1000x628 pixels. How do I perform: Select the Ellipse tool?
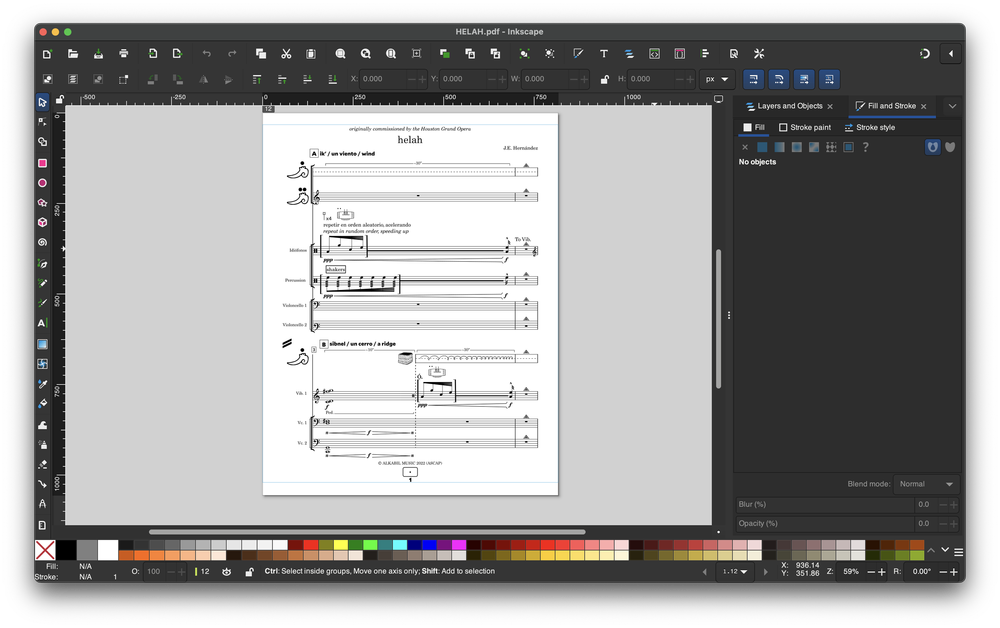coord(42,183)
